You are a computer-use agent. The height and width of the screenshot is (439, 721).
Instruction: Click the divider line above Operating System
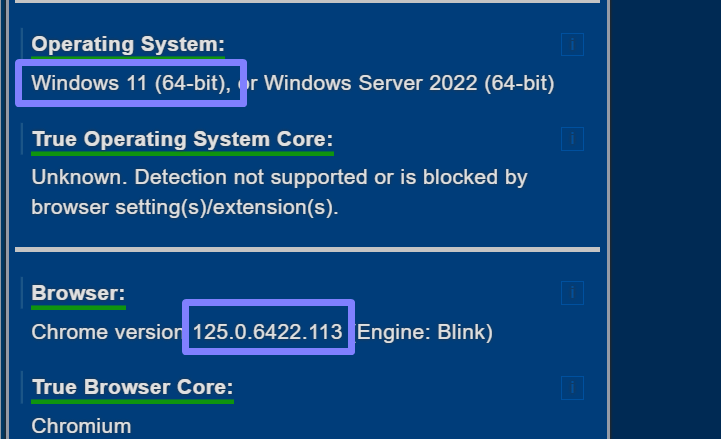(x=307, y=2)
